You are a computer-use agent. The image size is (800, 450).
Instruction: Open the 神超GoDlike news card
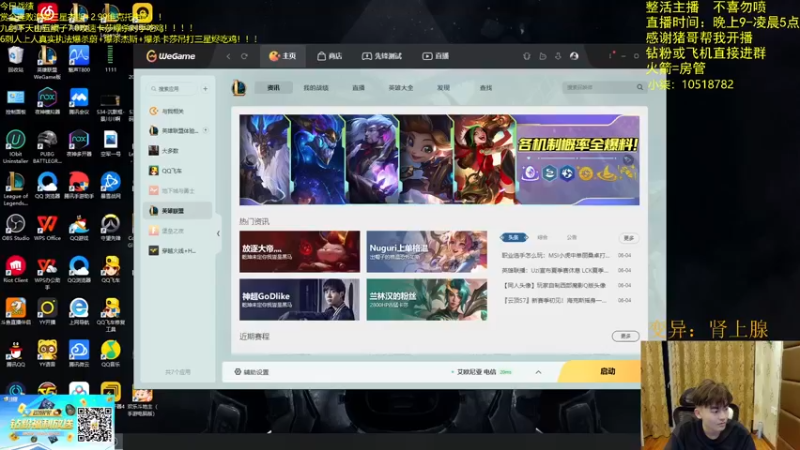point(299,299)
